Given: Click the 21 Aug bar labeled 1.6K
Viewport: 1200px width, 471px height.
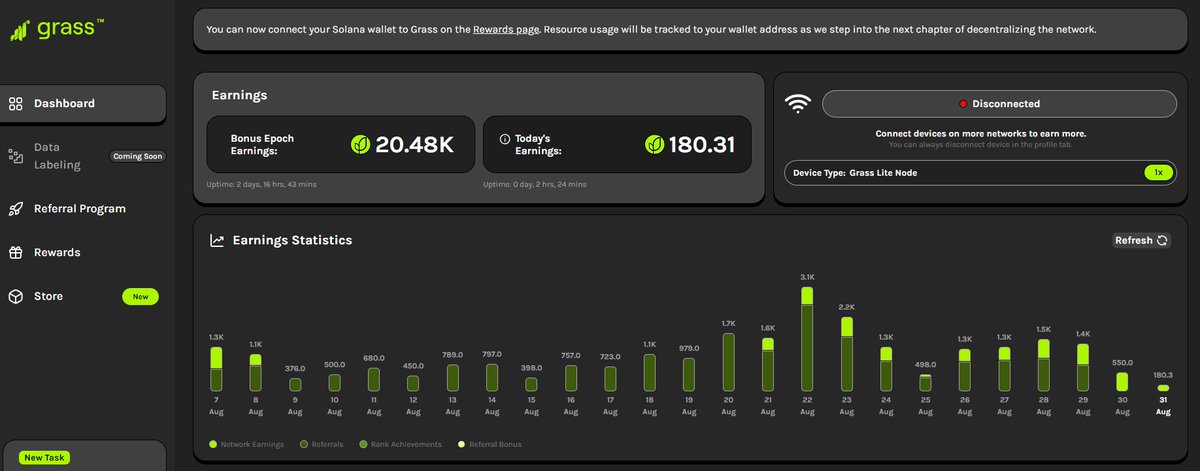Looking at the screenshot, I should pyautogui.click(x=768, y=364).
